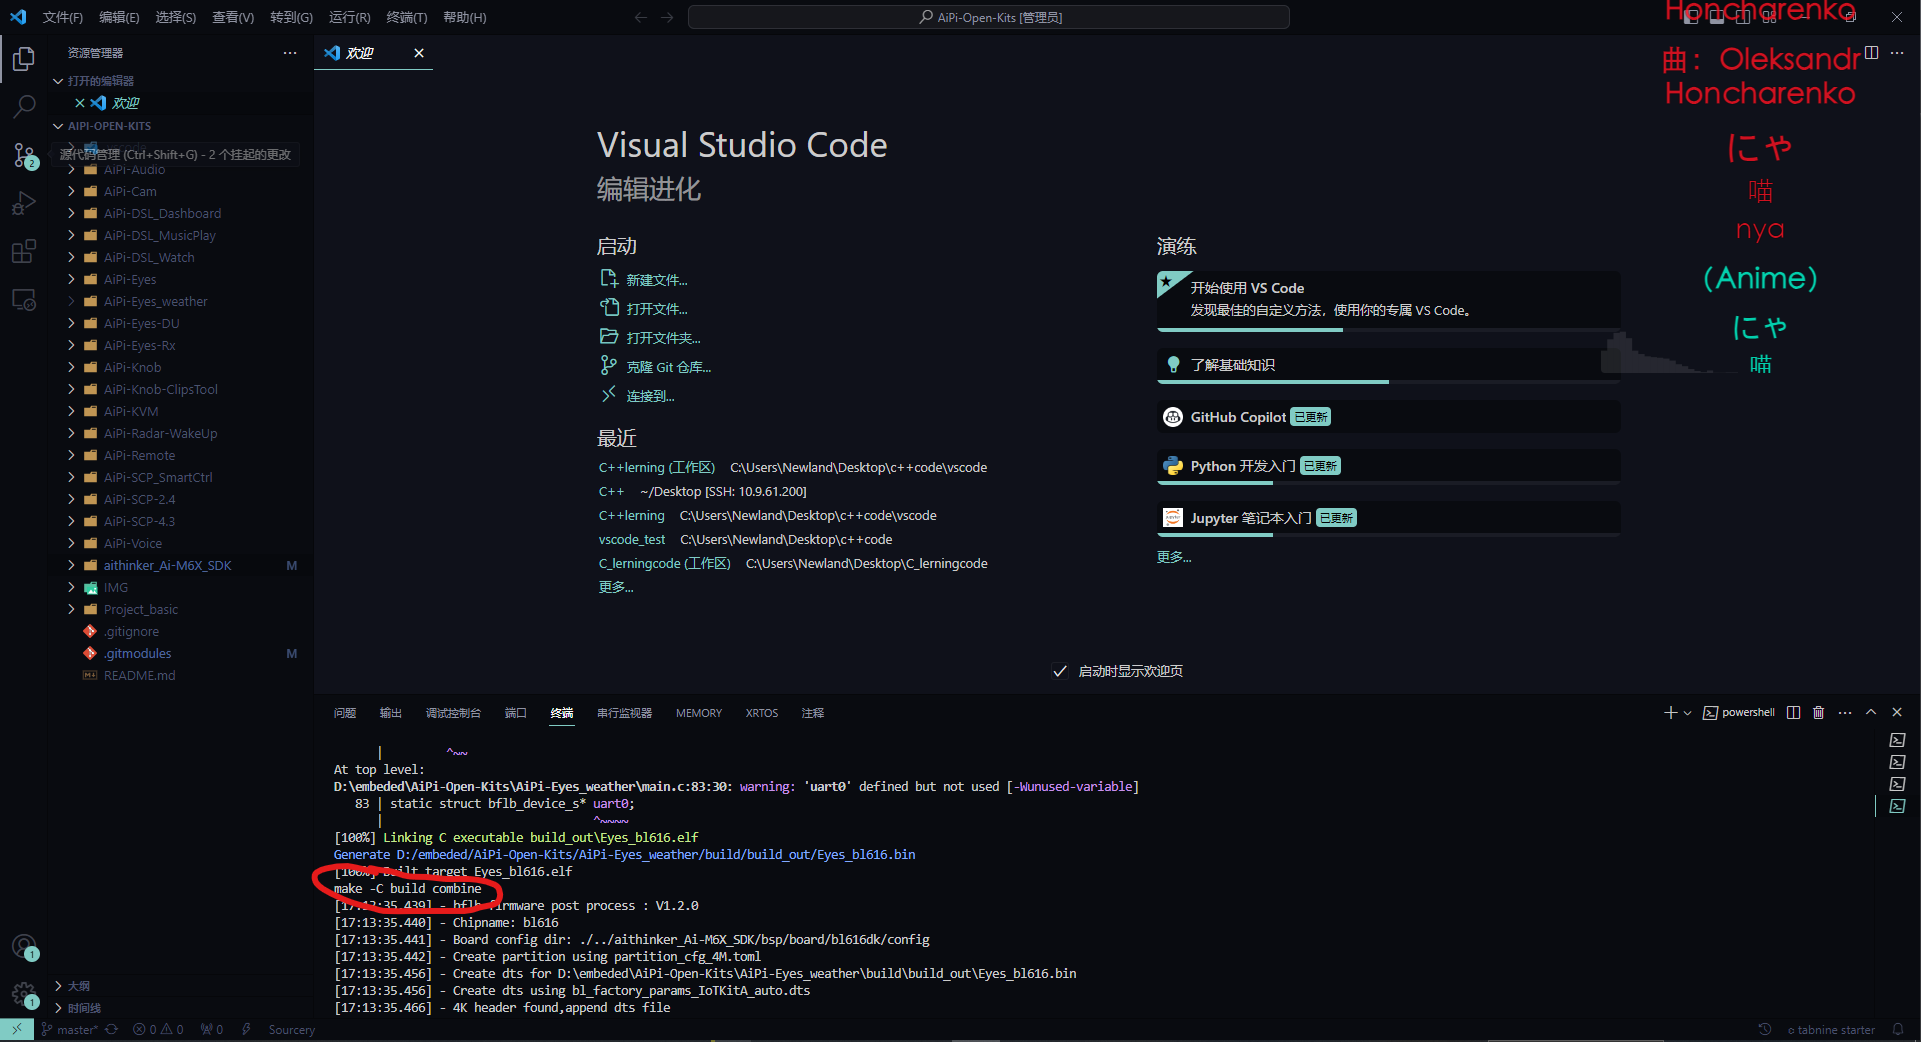Toggle show welcome page on startup checkbox
This screenshot has width=1921, height=1042.
click(x=1060, y=671)
